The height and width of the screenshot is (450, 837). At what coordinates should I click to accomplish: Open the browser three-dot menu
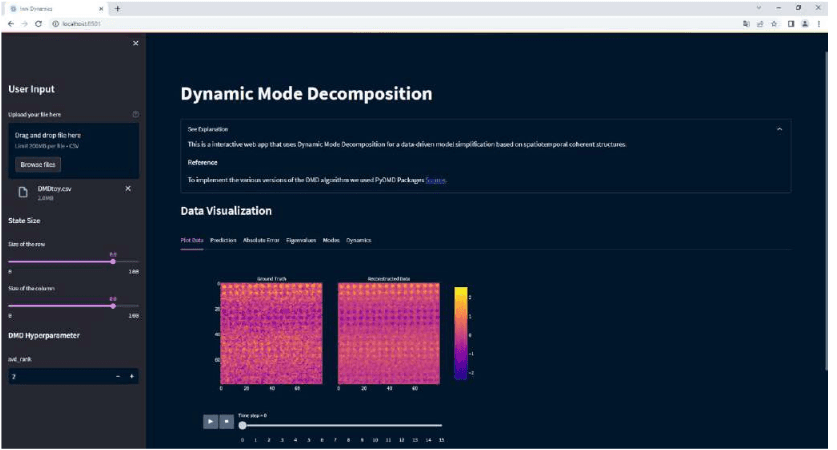[x=819, y=23]
